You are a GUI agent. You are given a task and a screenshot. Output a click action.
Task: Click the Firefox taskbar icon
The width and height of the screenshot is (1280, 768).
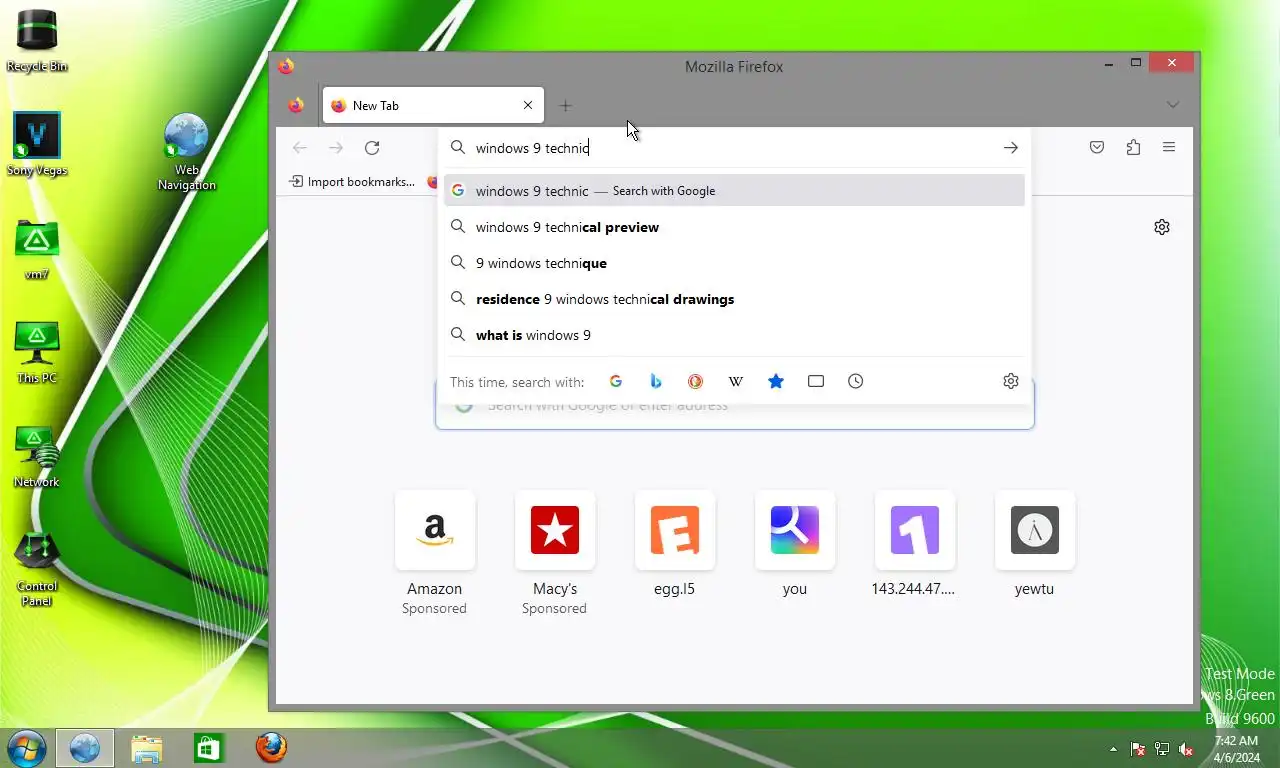click(x=271, y=748)
